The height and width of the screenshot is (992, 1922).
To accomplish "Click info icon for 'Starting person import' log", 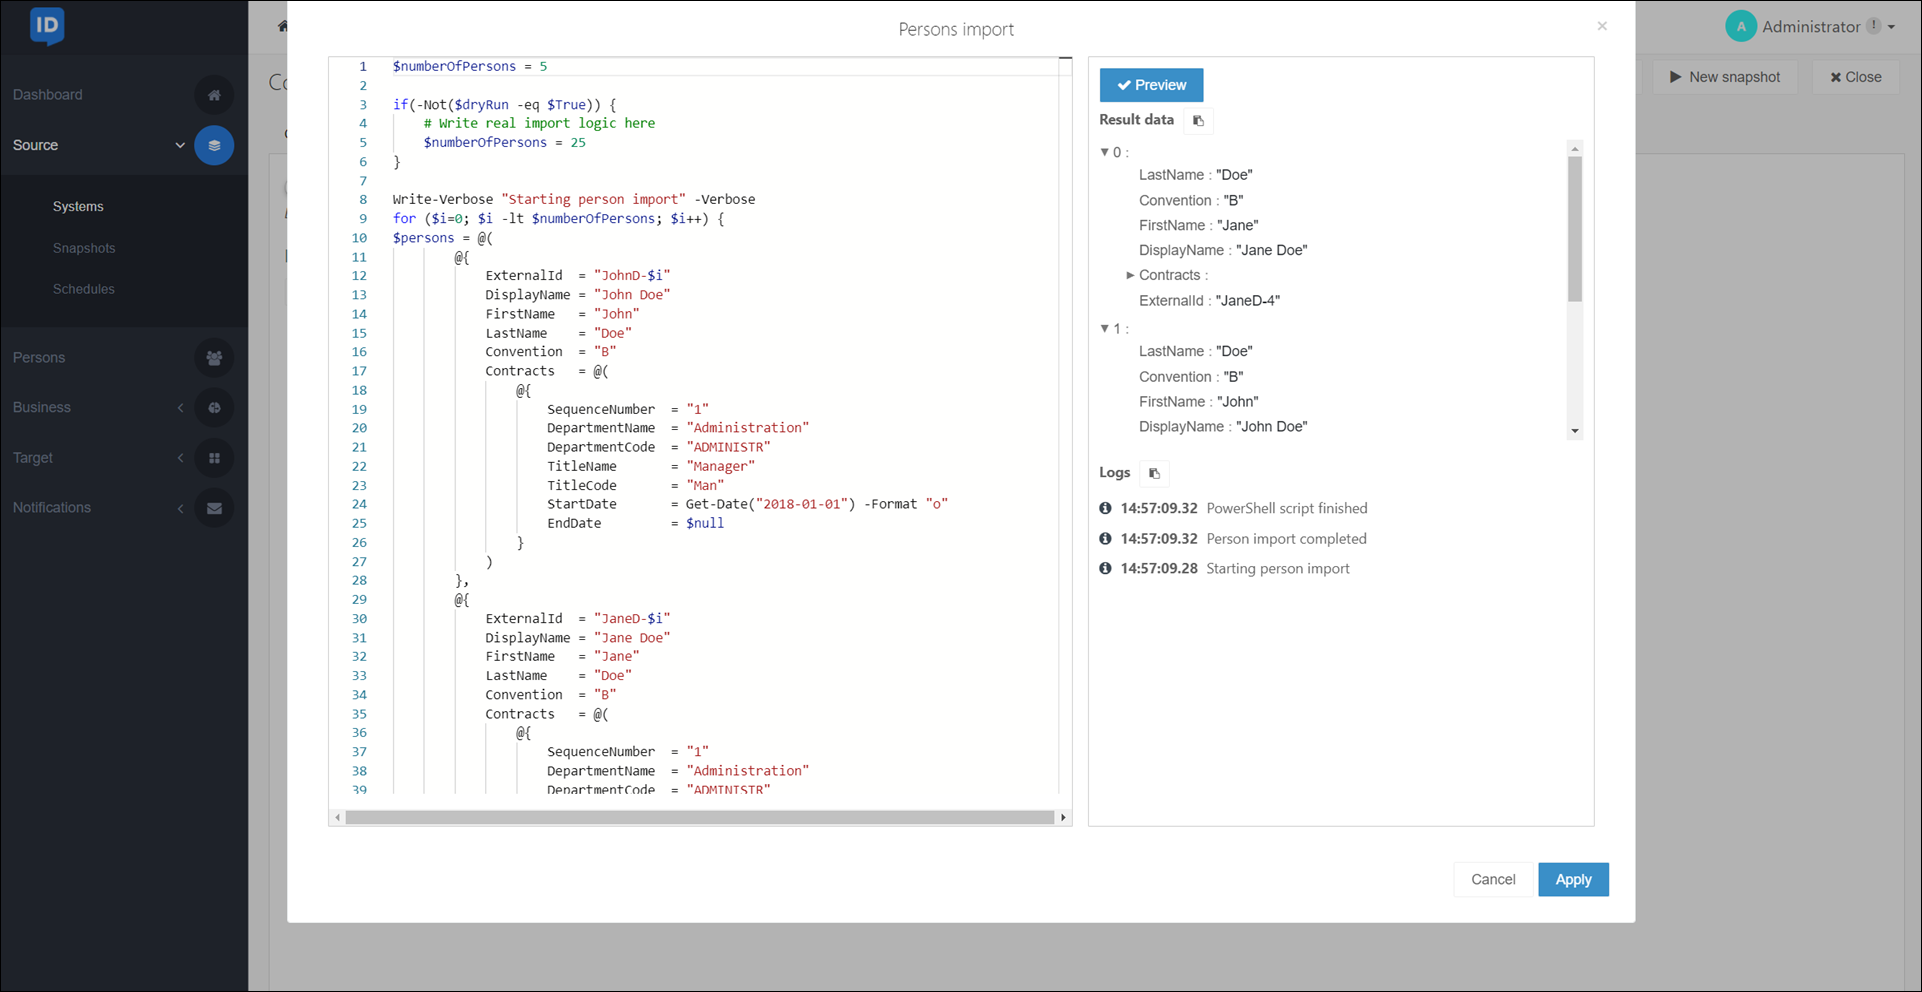I will (x=1105, y=568).
